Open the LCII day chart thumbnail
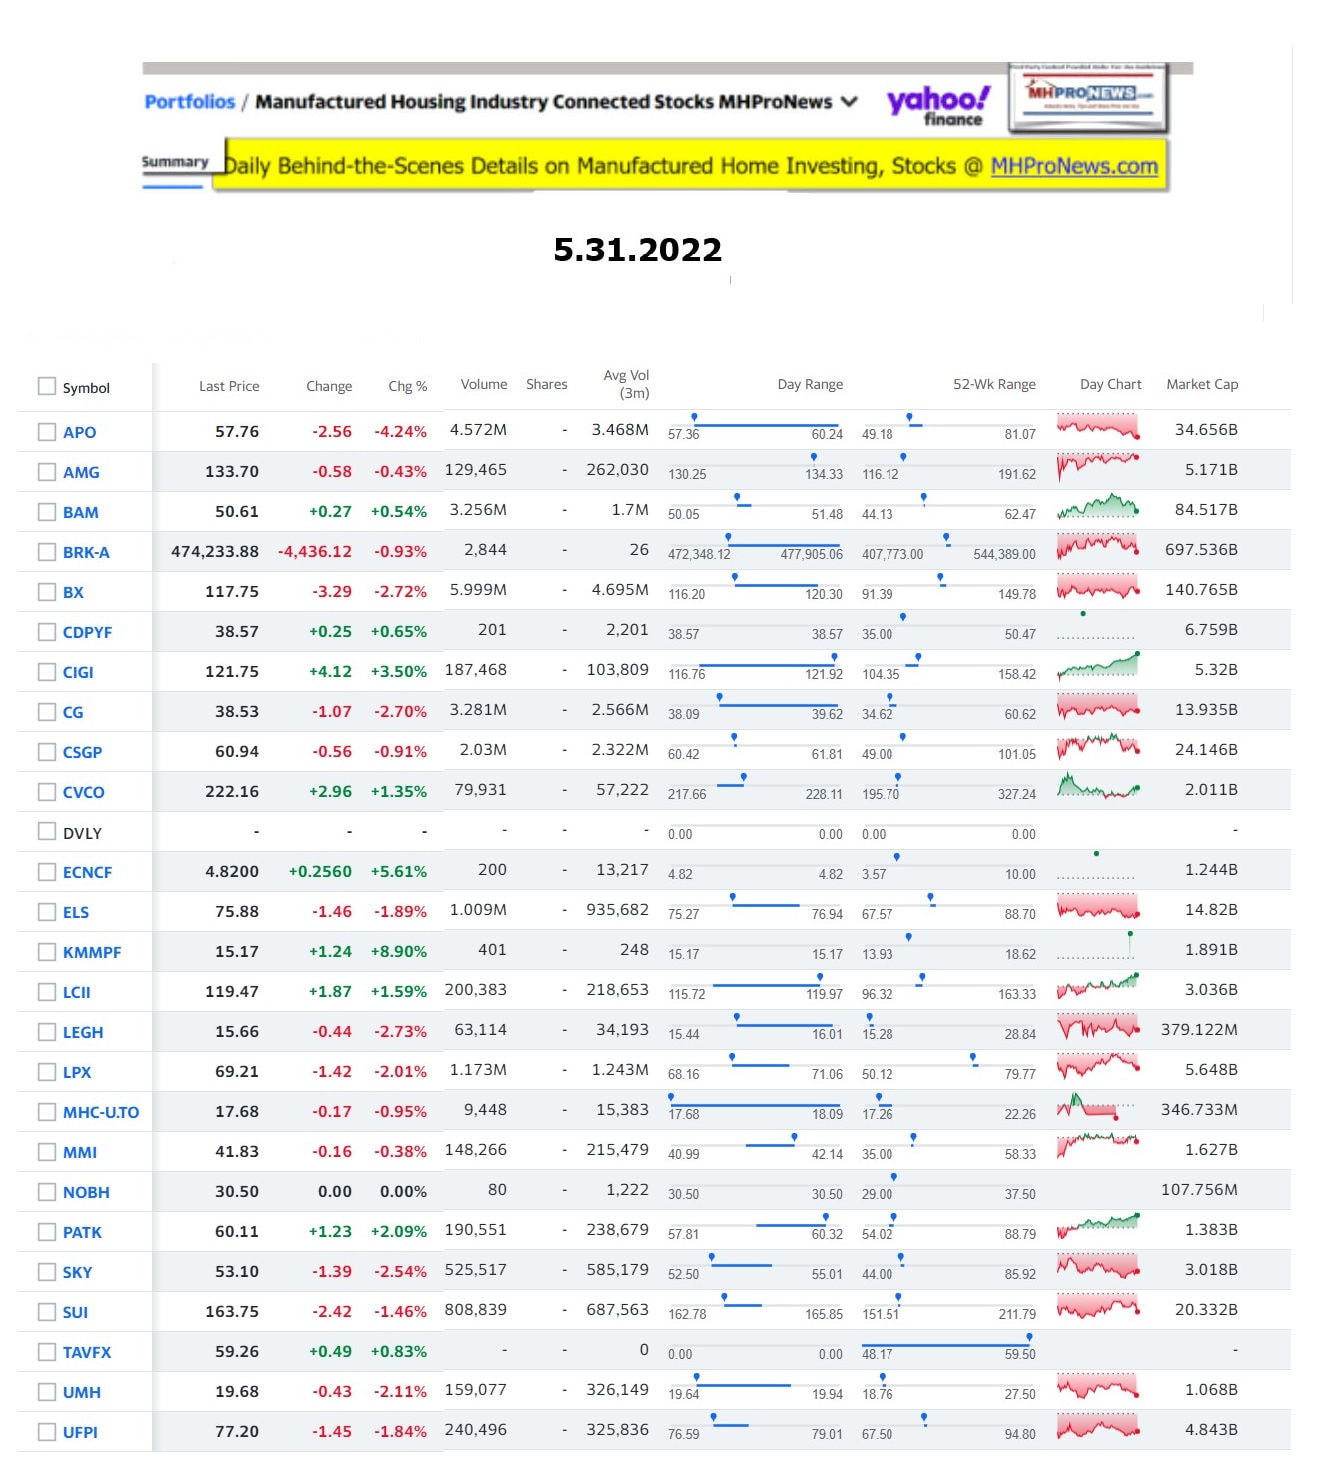Viewport: 1333px width, 1464px height. [1098, 987]
